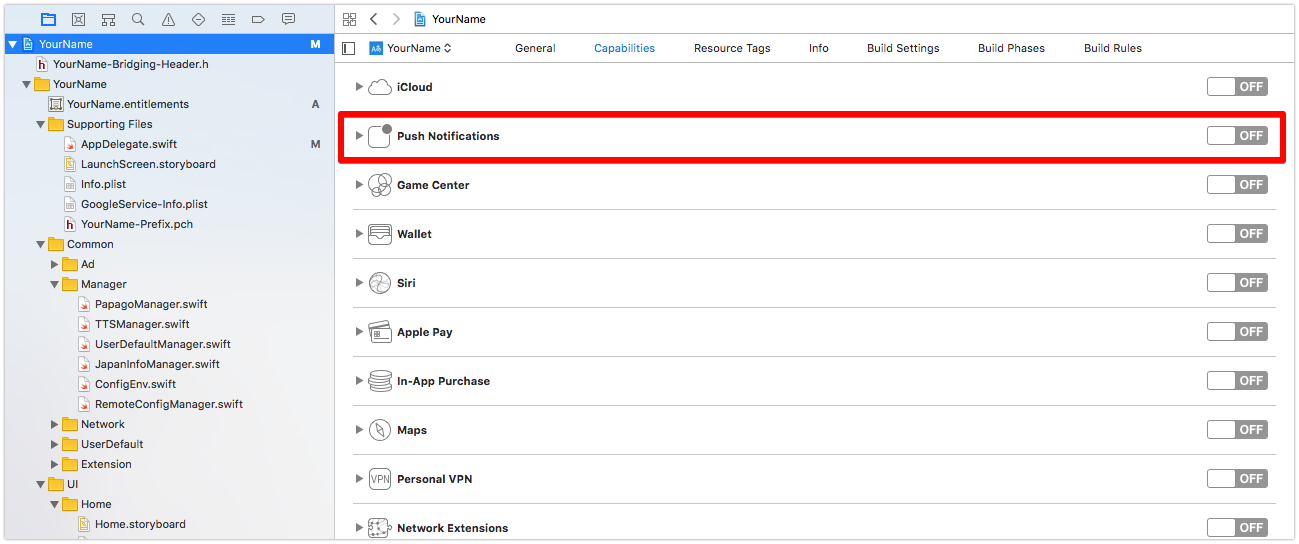
Task: Open PapagoManager.swift file
Action: [151, 304]
